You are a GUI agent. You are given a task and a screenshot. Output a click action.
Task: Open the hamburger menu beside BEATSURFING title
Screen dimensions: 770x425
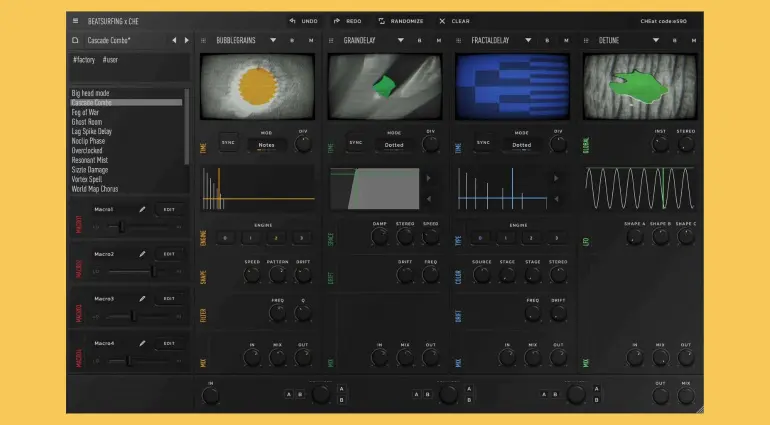coord(76,20)
